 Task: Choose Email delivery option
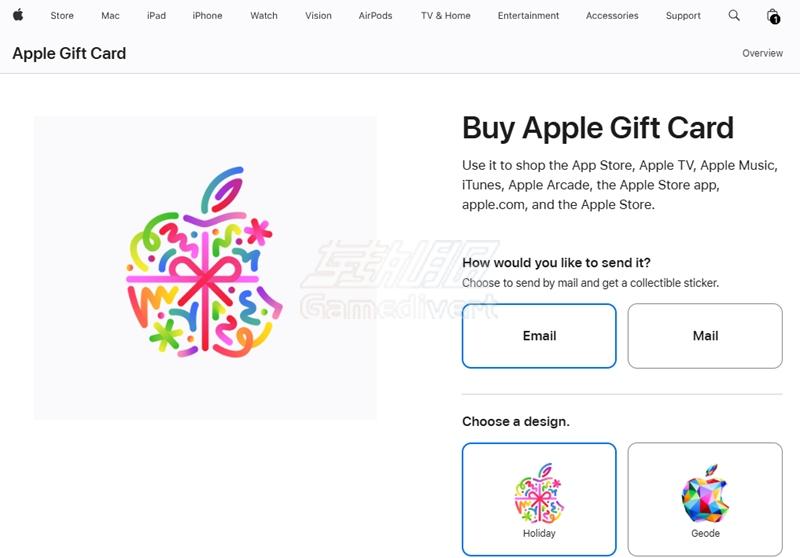pos(539,336)
